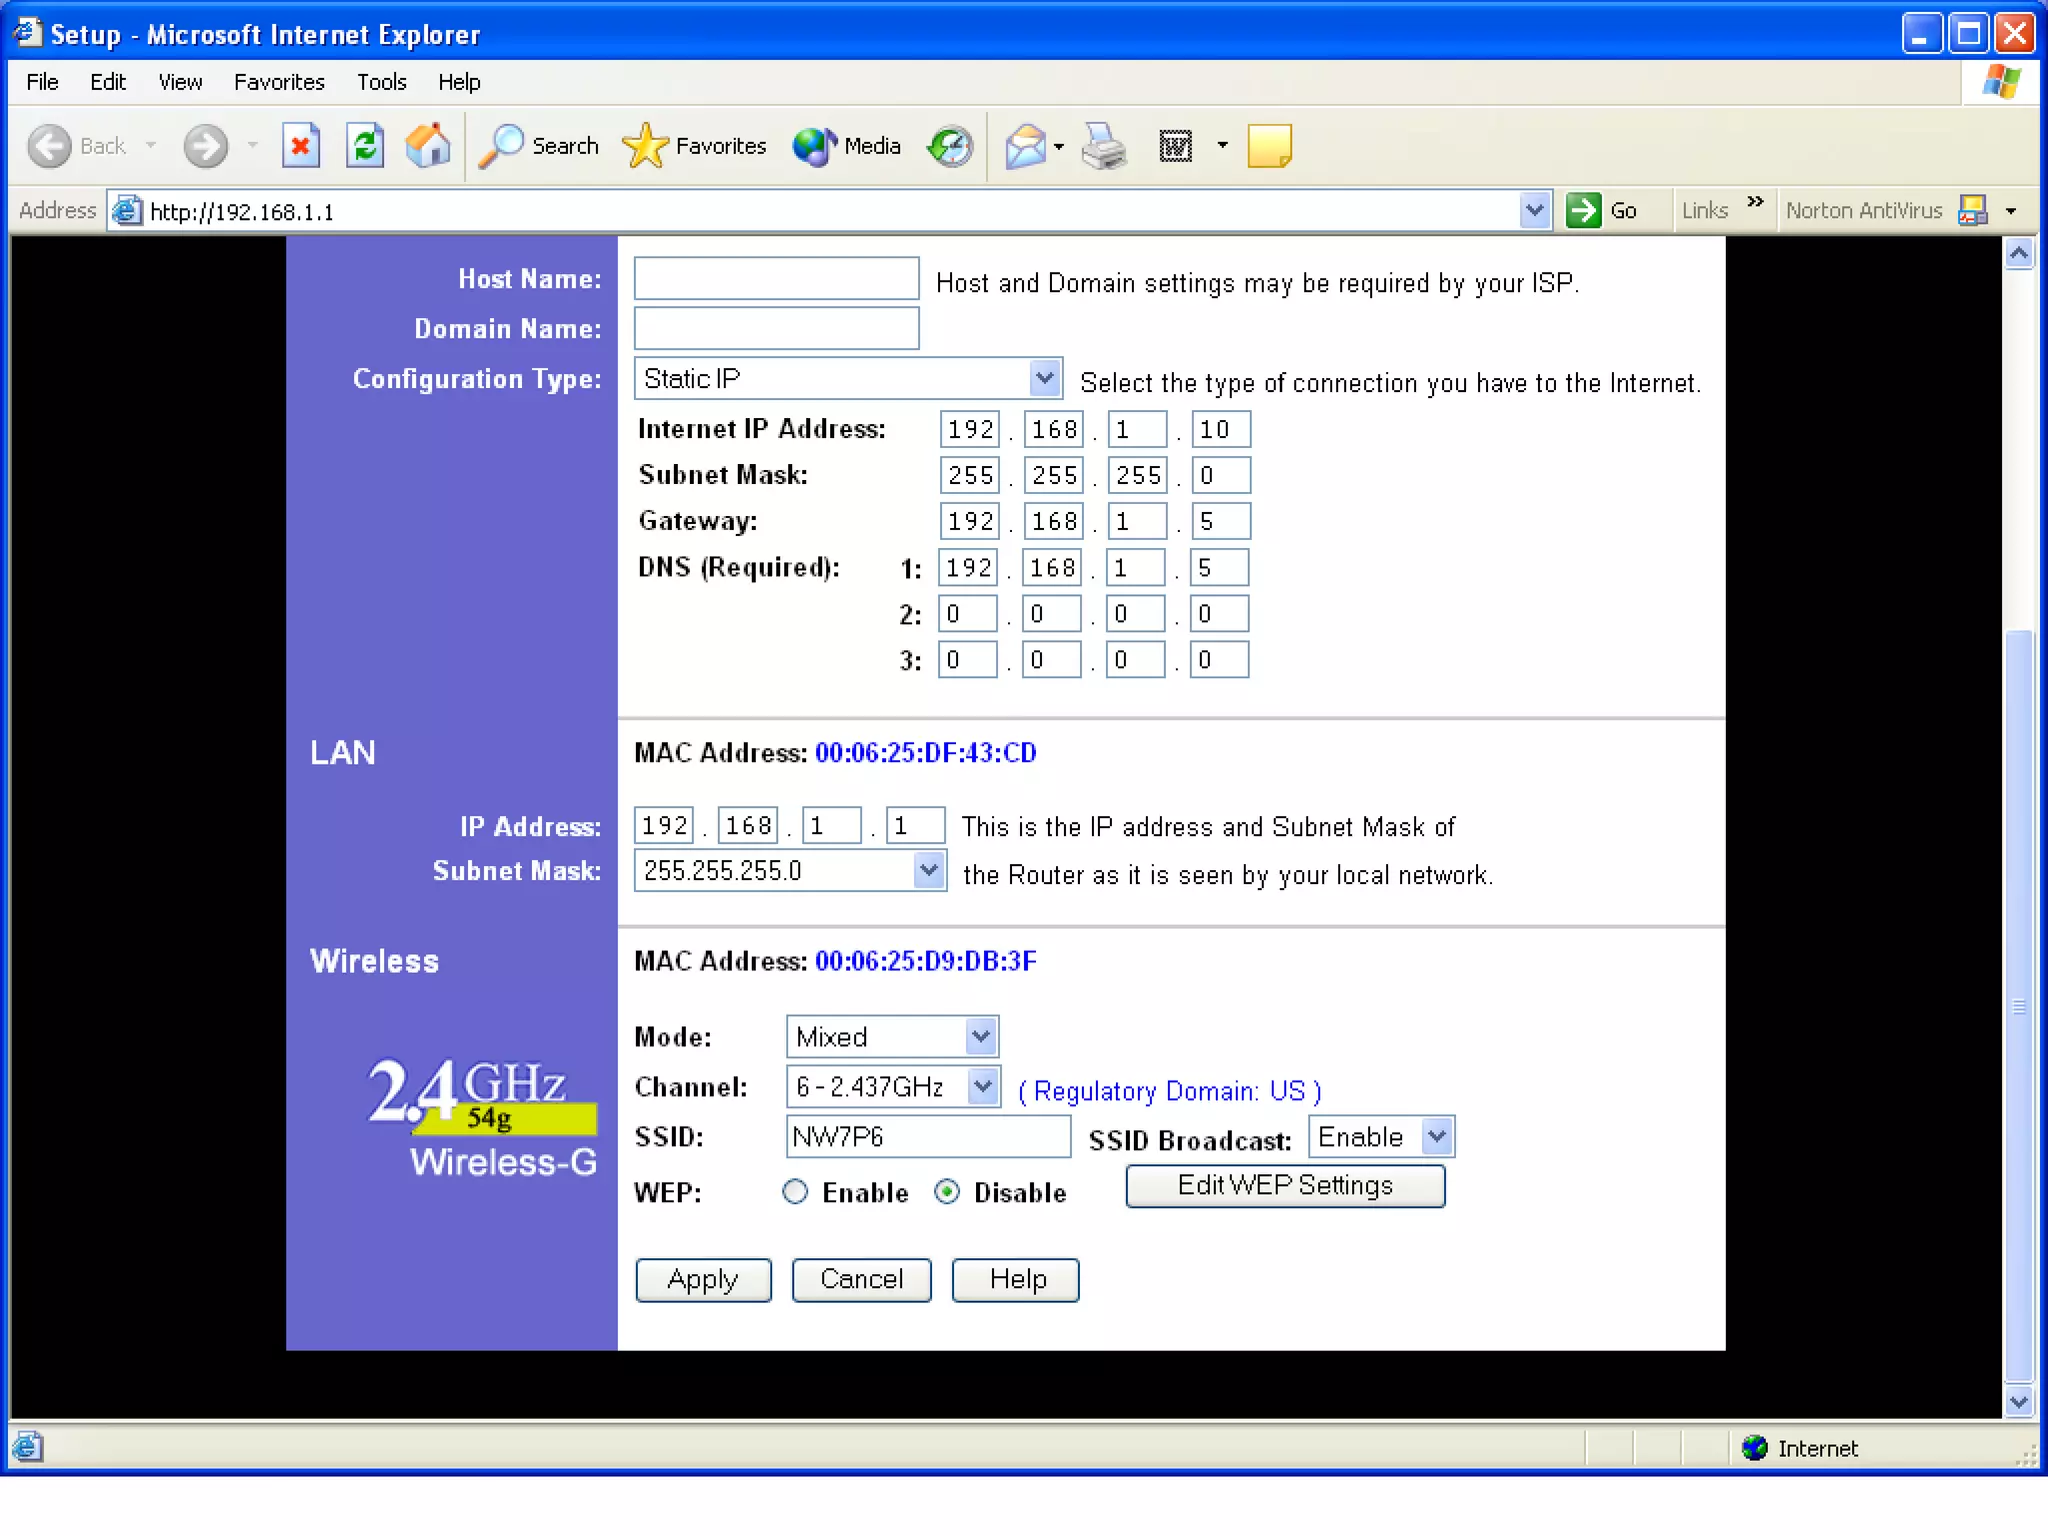Open the History toolbar icon
Screen dimensions: 2048x1536
coord(949,147)
